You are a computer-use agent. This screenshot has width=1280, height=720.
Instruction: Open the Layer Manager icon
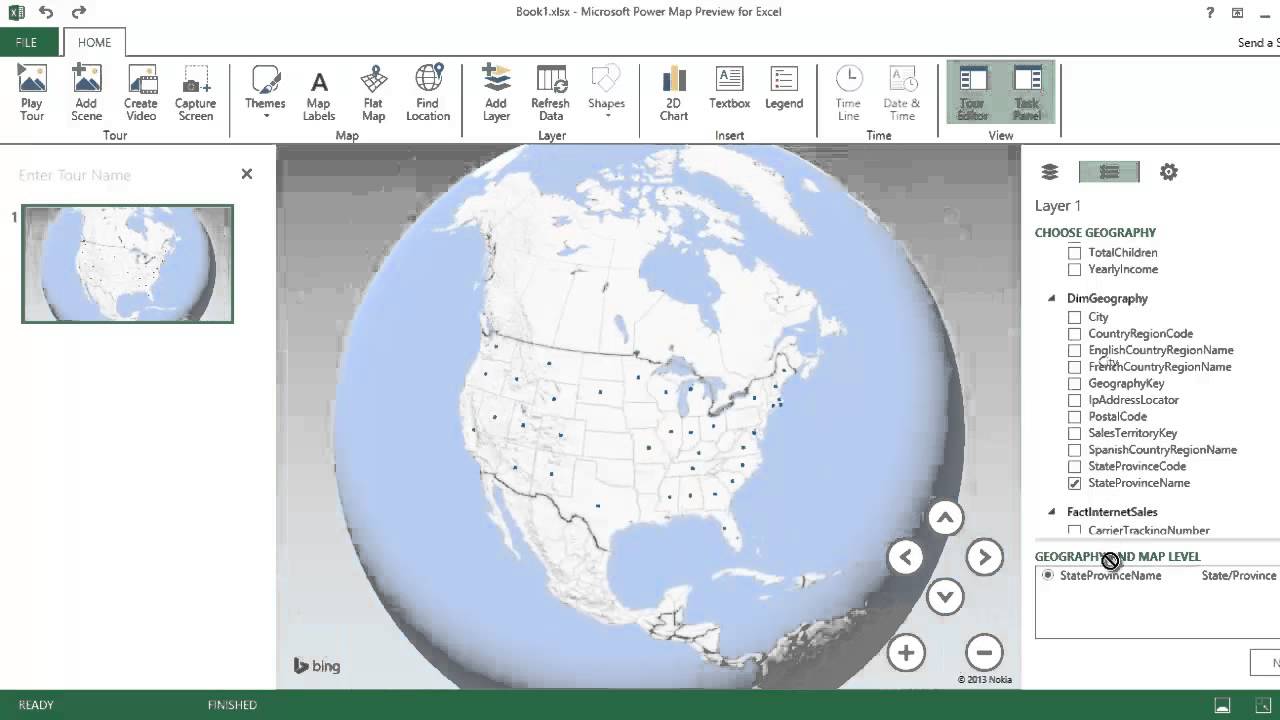click(1050, 172)
